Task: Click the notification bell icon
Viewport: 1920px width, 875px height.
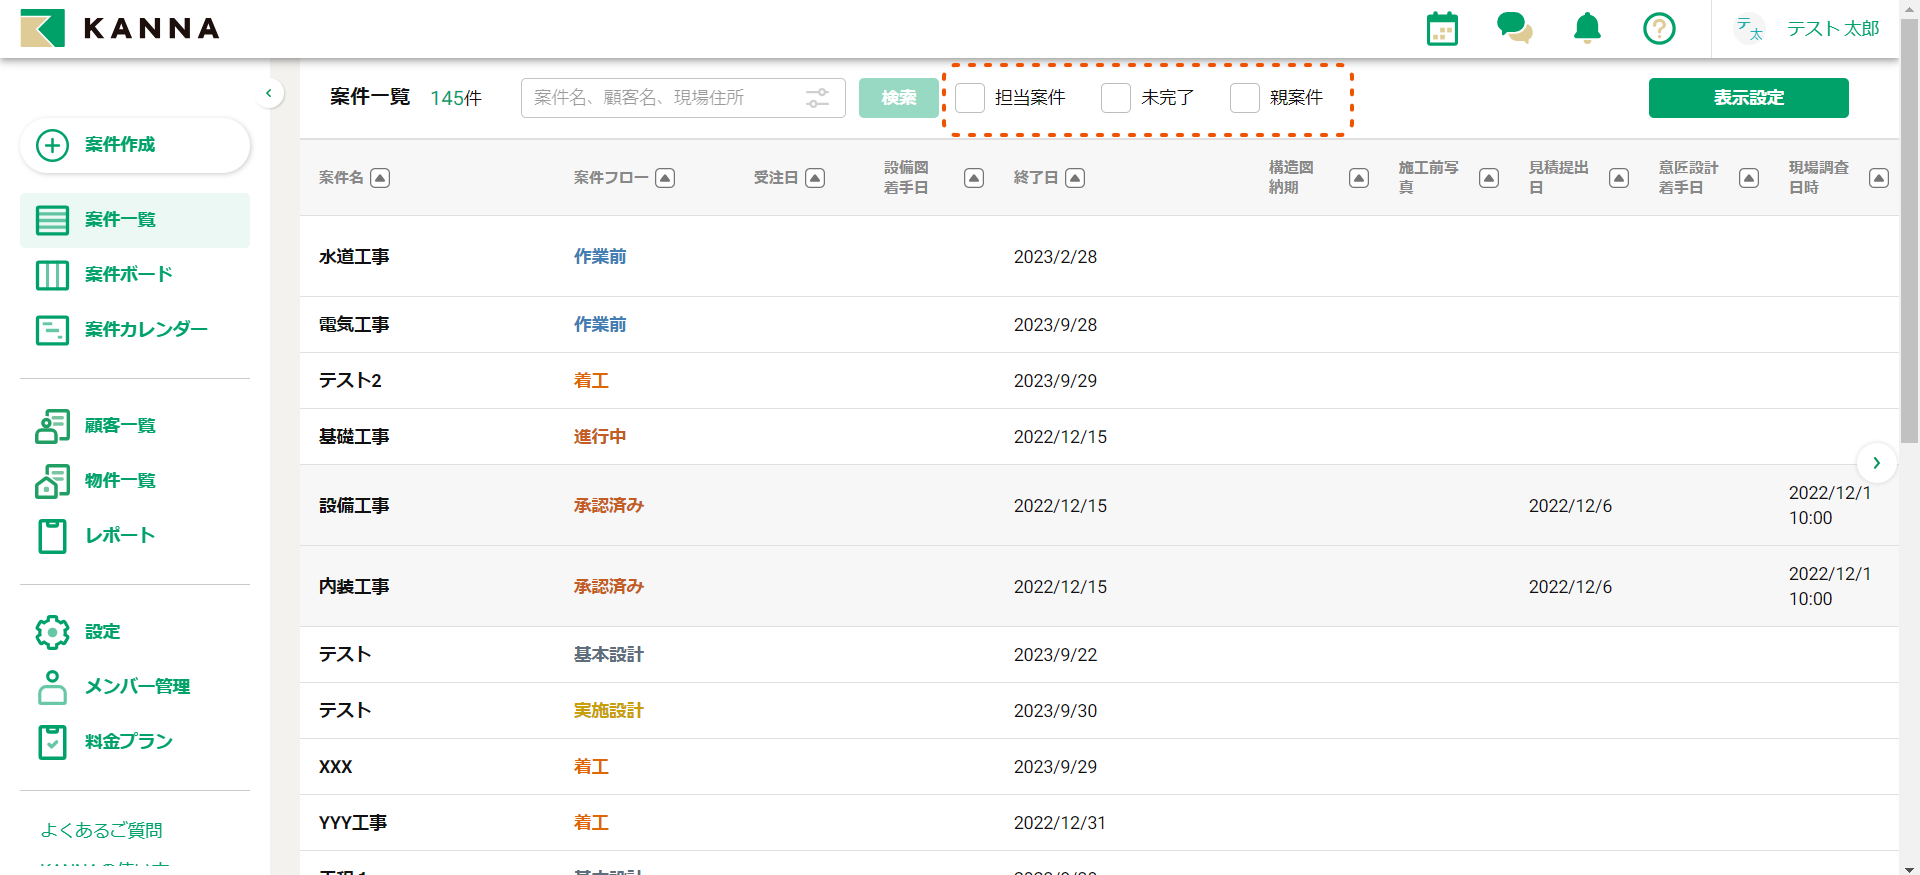Action: pos(1587,29)
